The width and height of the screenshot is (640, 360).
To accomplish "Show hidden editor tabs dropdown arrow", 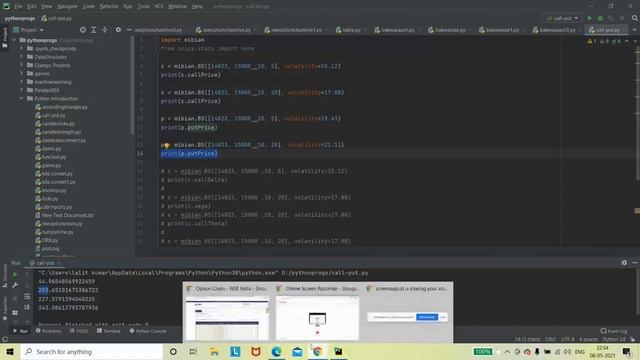I will (635, 30).
